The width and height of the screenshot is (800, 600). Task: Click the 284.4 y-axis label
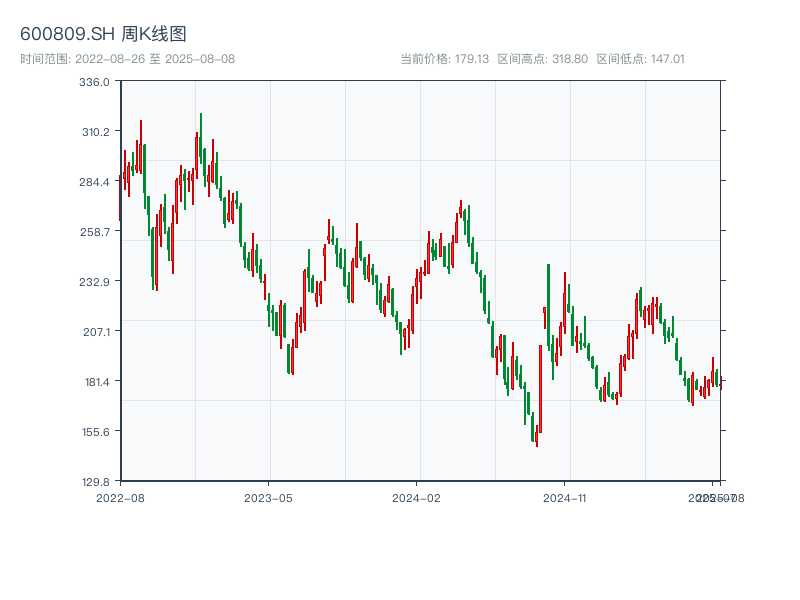tap(94, 182)
